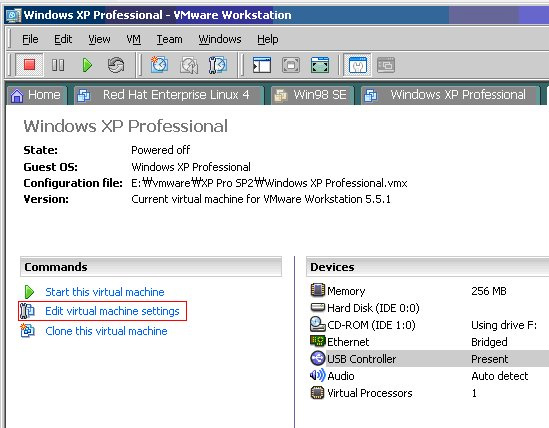Click the Commands section header
The image size is (549, 428).
(x=151, y=267)
